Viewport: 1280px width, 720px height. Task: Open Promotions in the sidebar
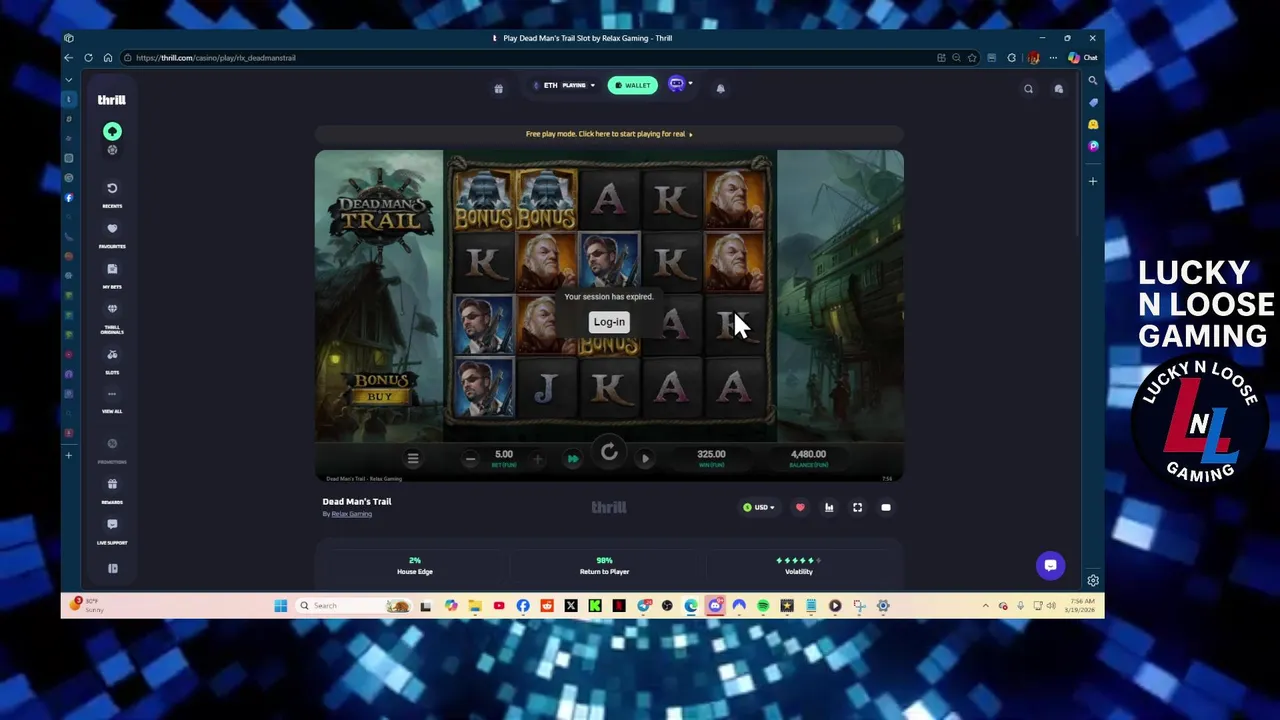[112, 450]
